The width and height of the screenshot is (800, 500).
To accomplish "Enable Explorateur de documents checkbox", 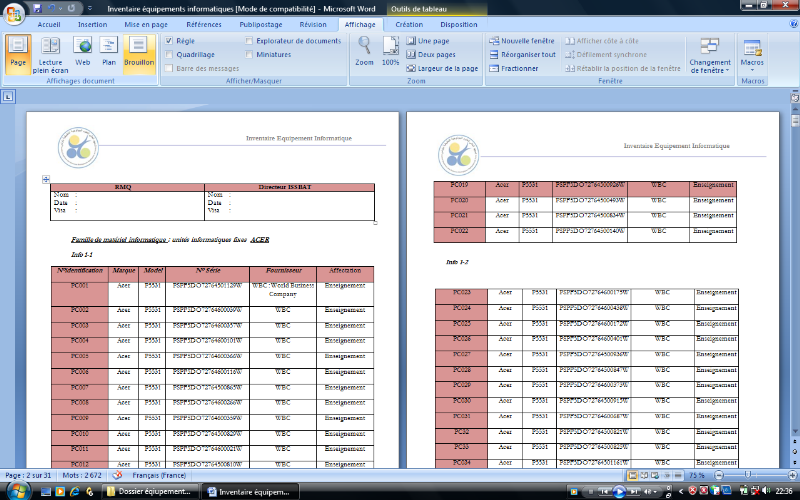I will [249, 41].
